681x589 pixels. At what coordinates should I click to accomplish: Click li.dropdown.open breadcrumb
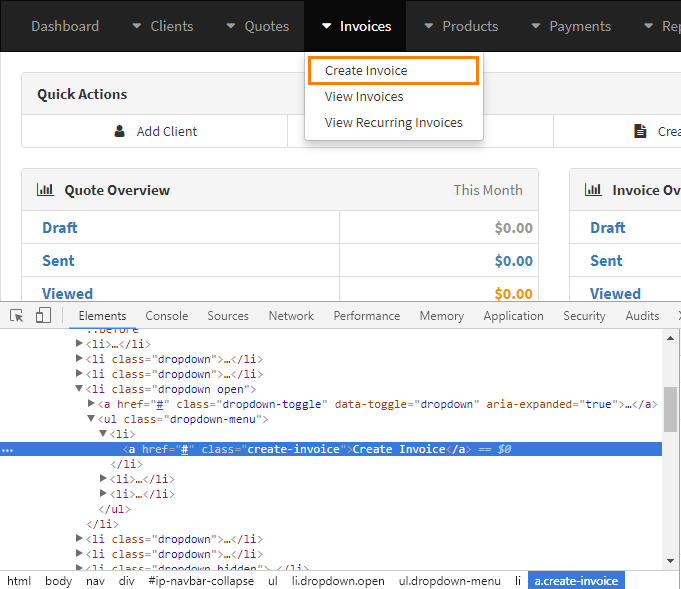(x=338, y=581)
